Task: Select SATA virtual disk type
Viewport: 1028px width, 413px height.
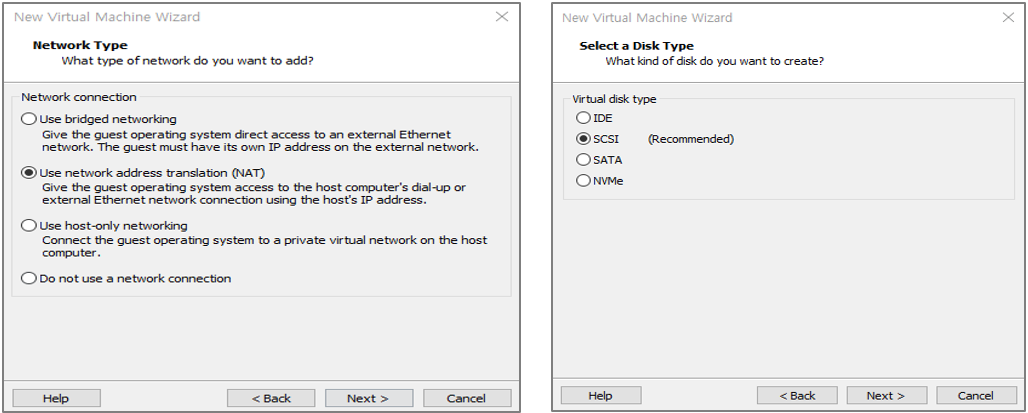Action: pyautogui.click(x=584, y=160)
